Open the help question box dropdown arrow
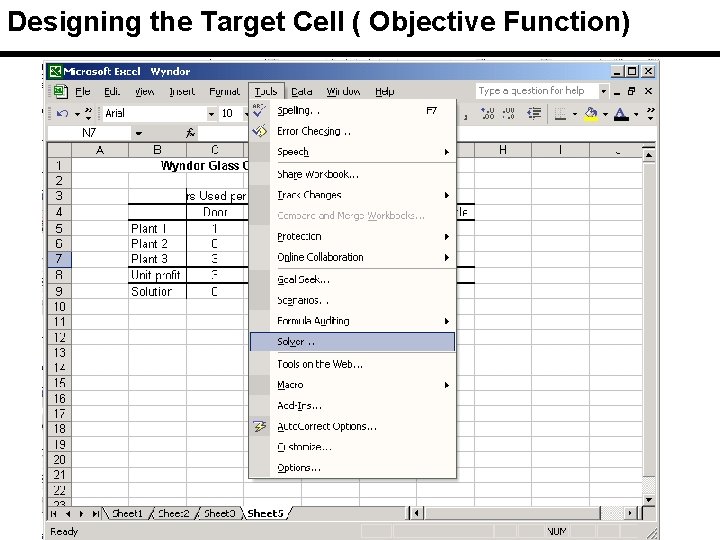720x540 pixels. tap(603, 91)
